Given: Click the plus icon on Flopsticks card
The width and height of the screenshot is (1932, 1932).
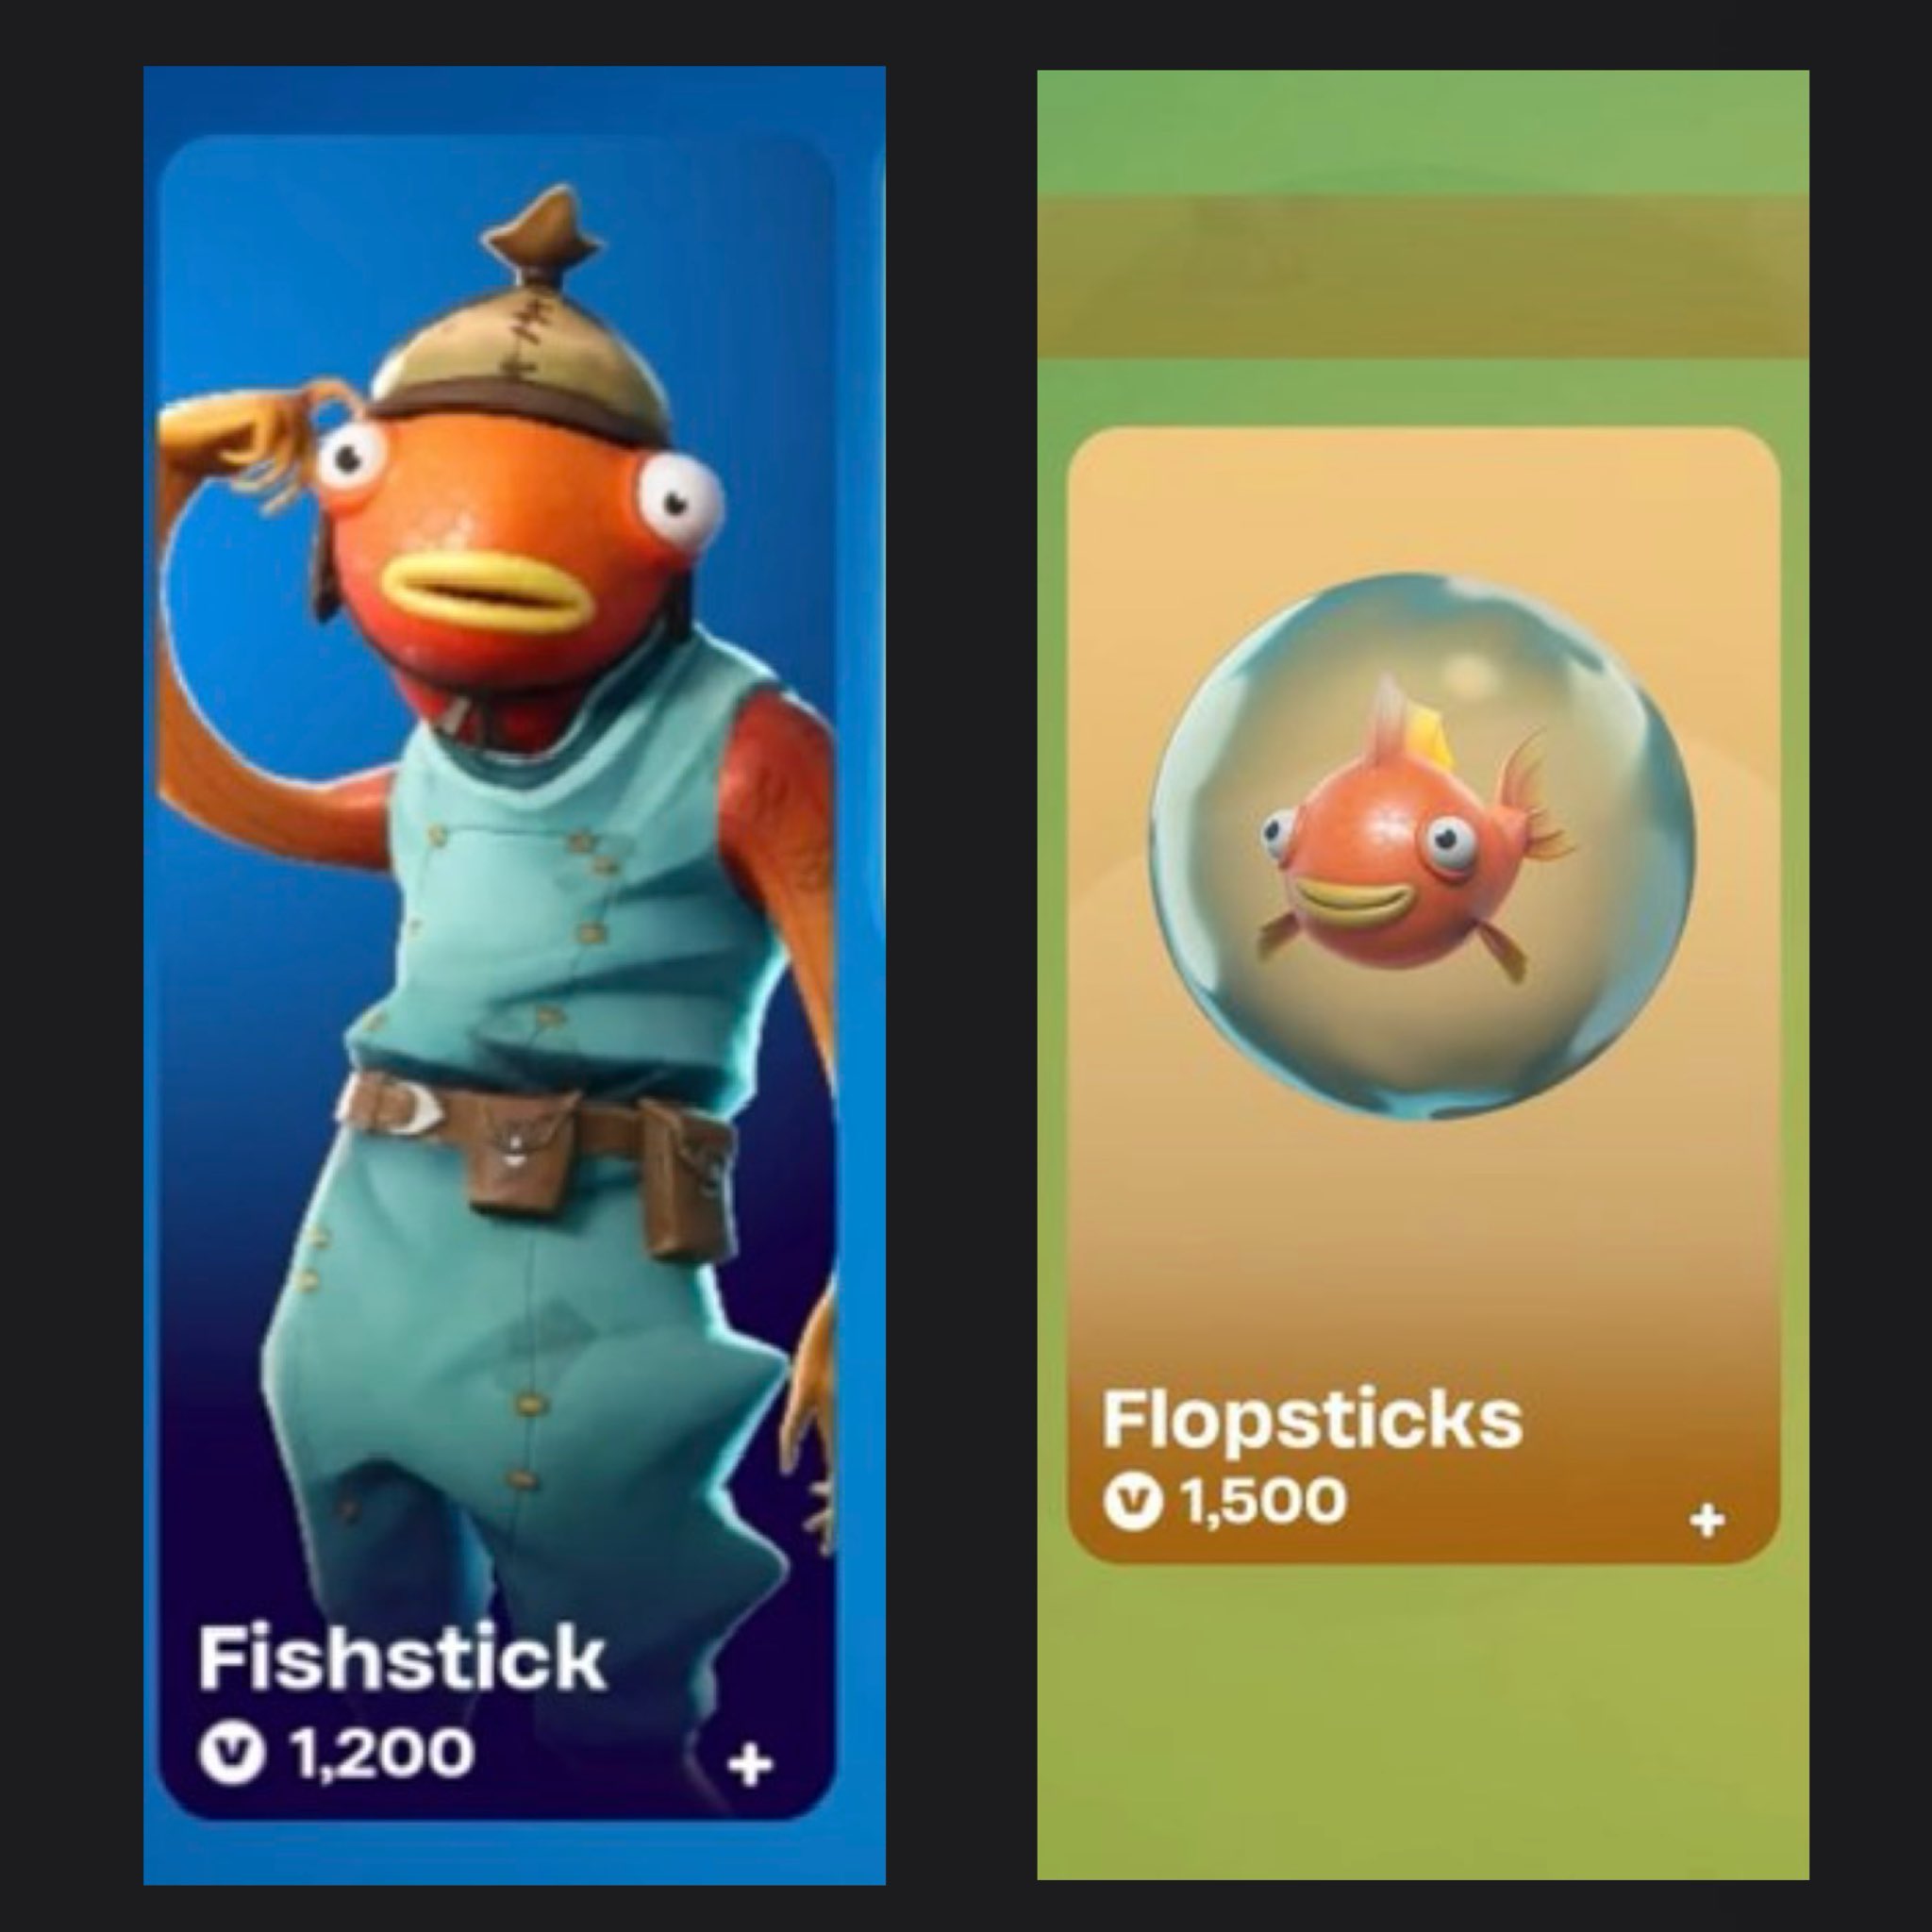Looking at the screenshot, I should tap(1707, 1521).
